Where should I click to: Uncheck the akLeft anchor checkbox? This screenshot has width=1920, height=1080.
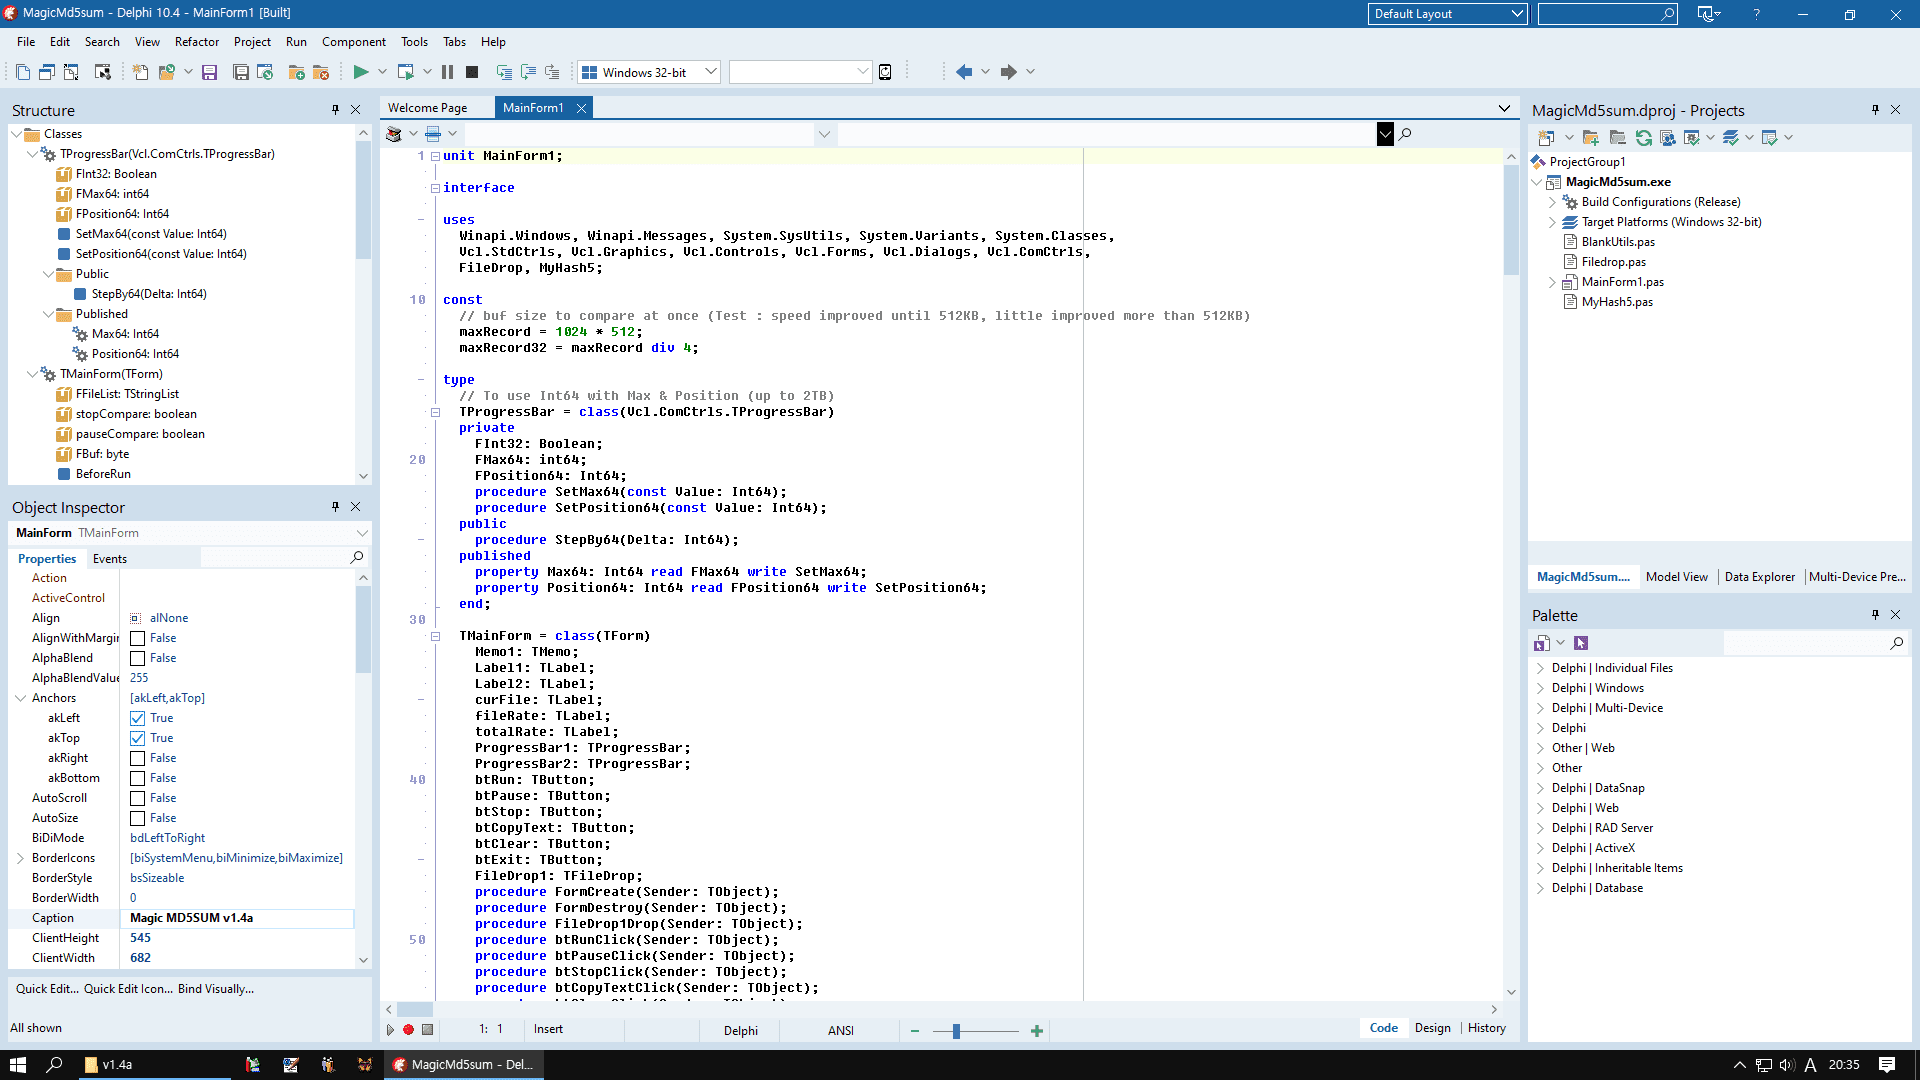tap(138, 718)
